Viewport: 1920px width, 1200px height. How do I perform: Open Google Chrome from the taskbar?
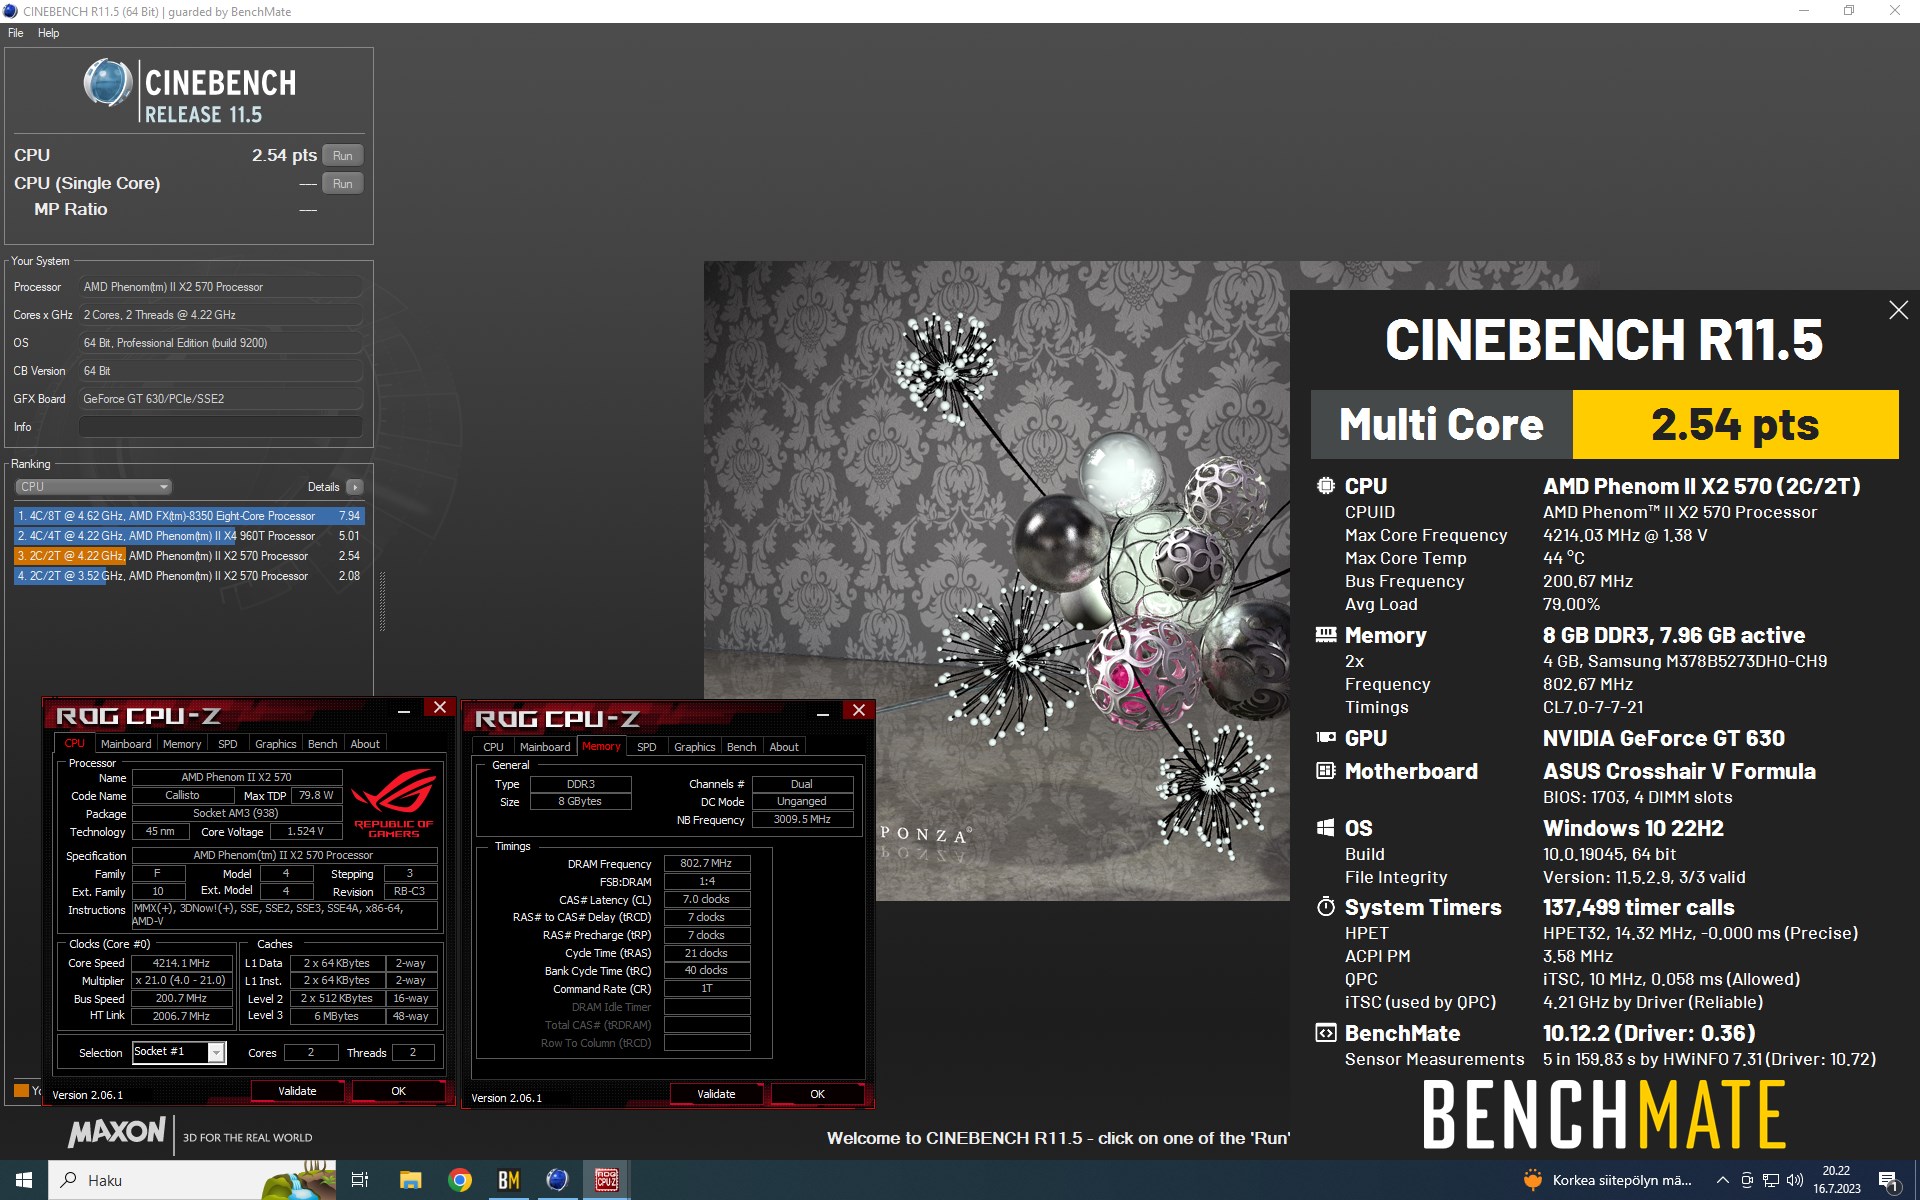[460, 1180]
